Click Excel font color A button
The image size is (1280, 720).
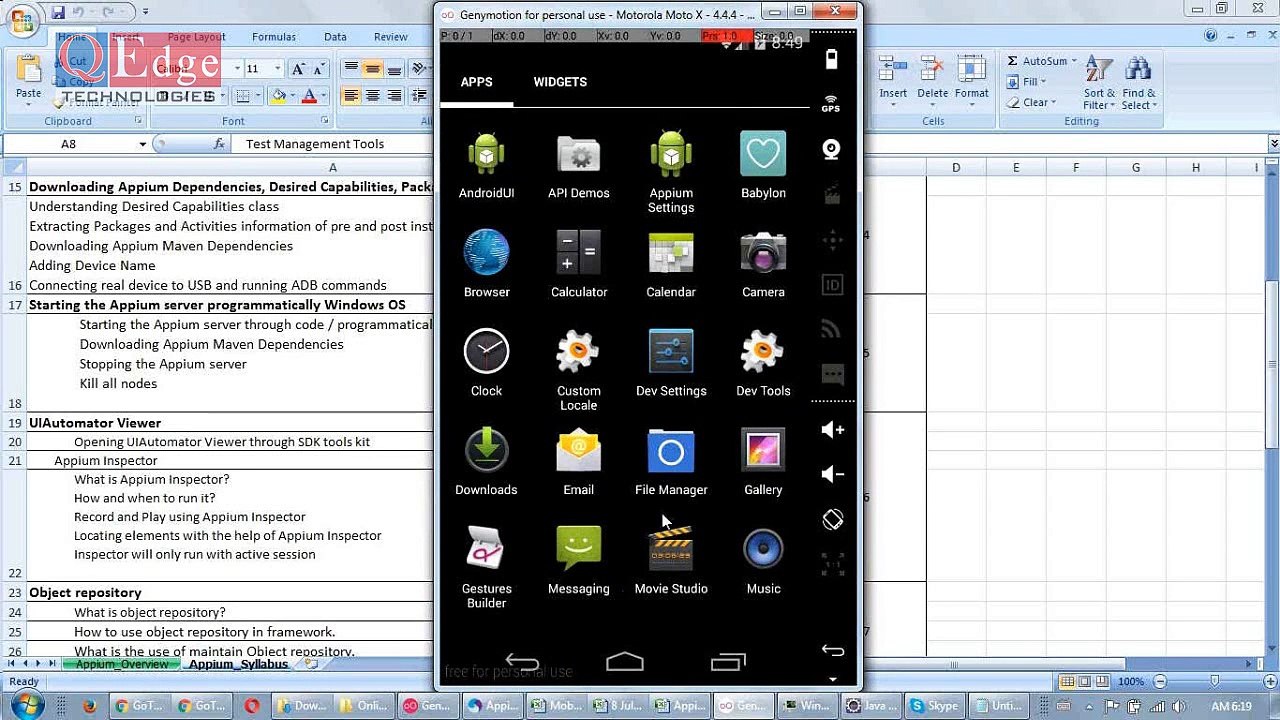(310, 96)
